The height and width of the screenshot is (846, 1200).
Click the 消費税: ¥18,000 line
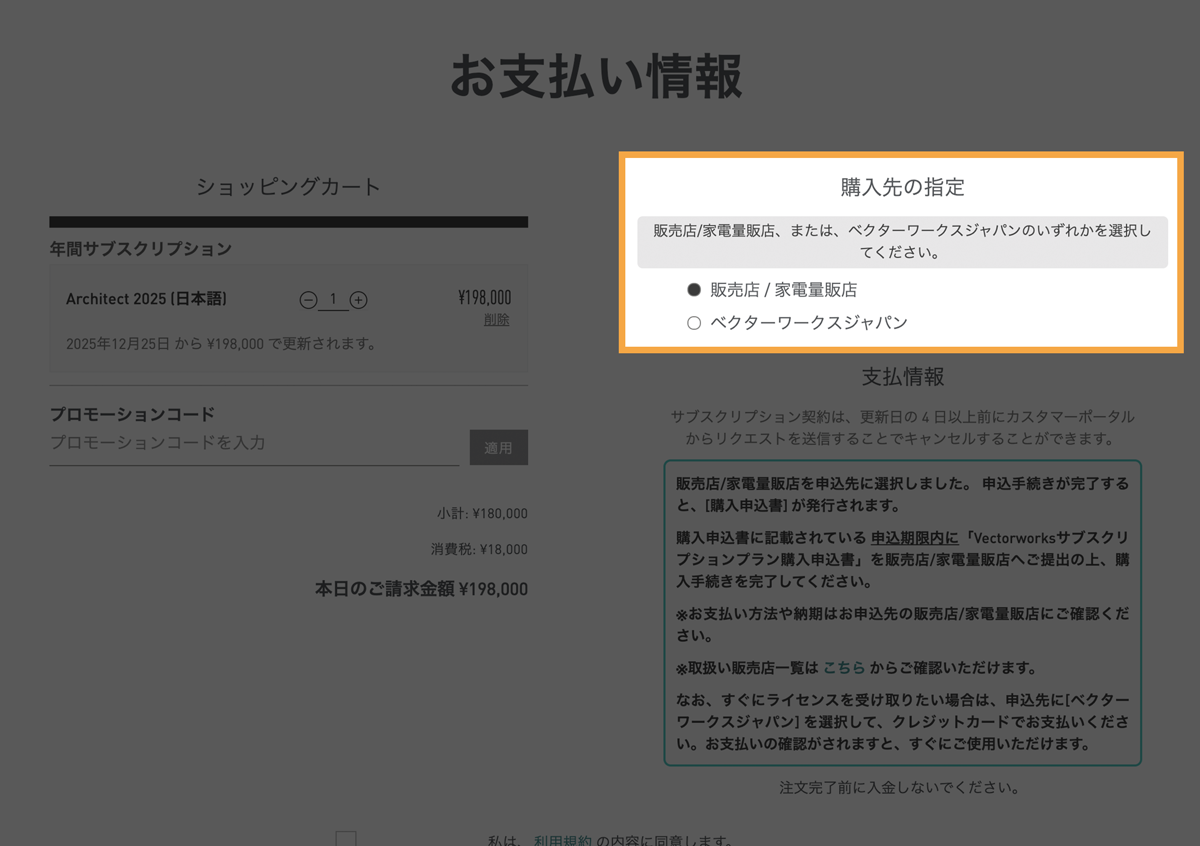coord(479,550)
